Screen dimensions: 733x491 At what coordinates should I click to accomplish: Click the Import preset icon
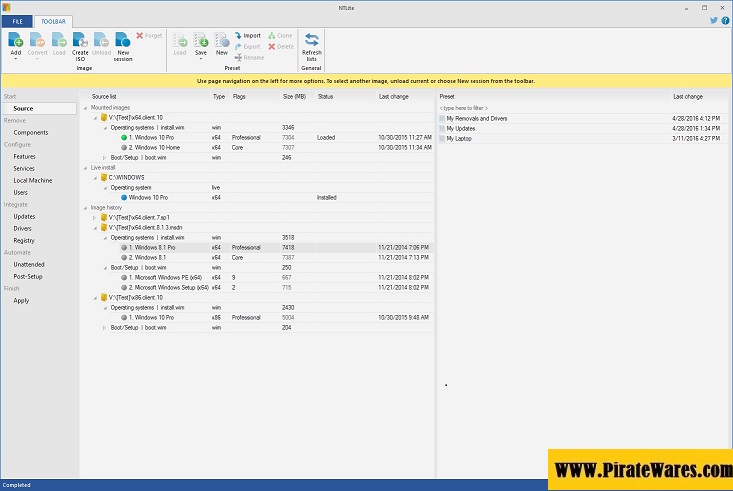click(x=247, y=35)
